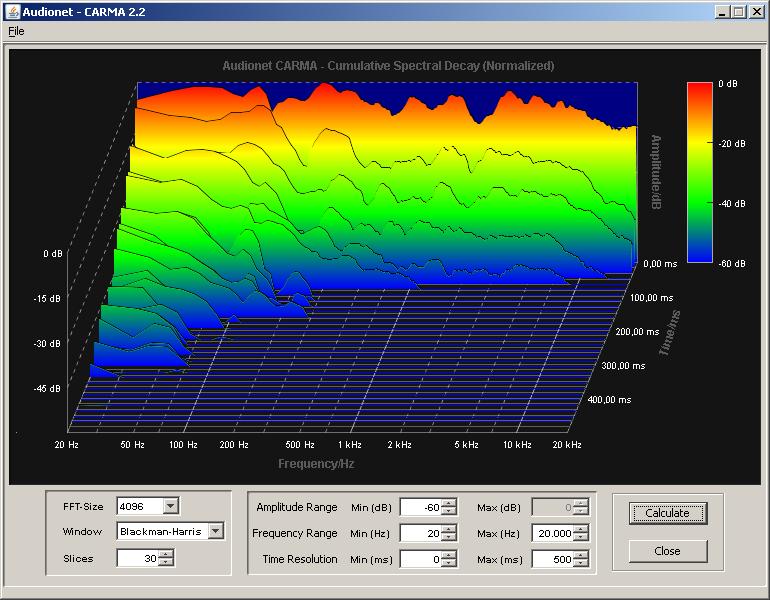Increase Time Resolution Min with up arrow

pos(449,555)
